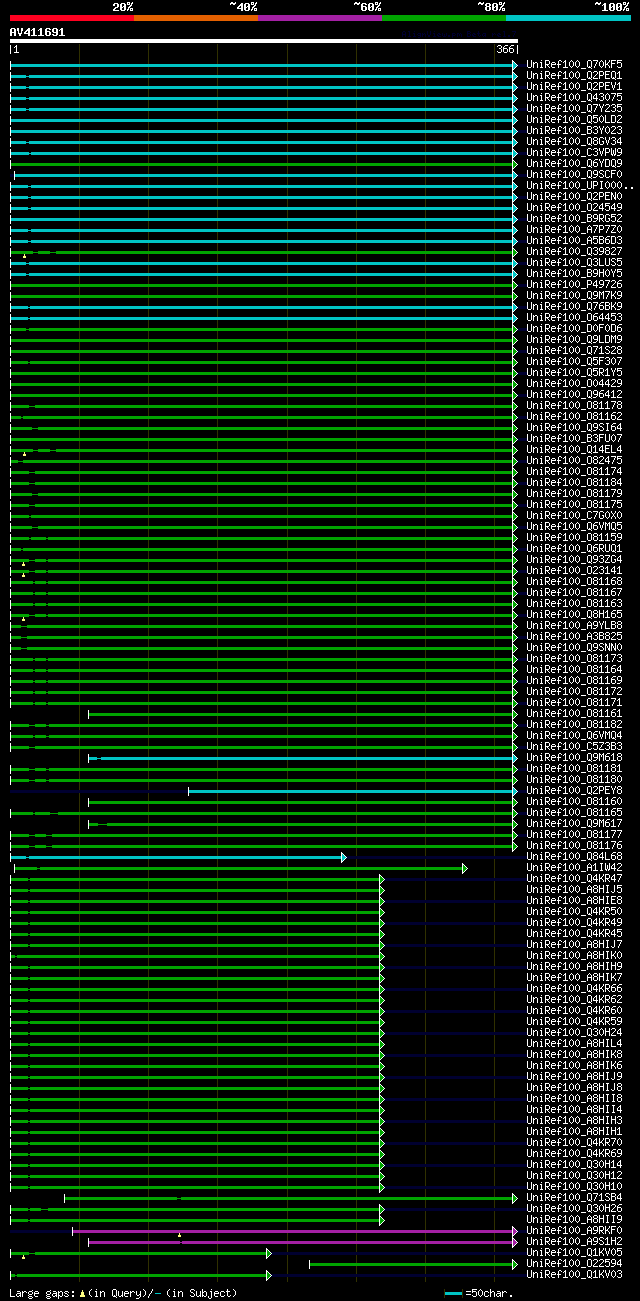Select the UniRef100_C5Z3B3 label
The height and width of the screenshot is (1301, 640).
(574, 746)
